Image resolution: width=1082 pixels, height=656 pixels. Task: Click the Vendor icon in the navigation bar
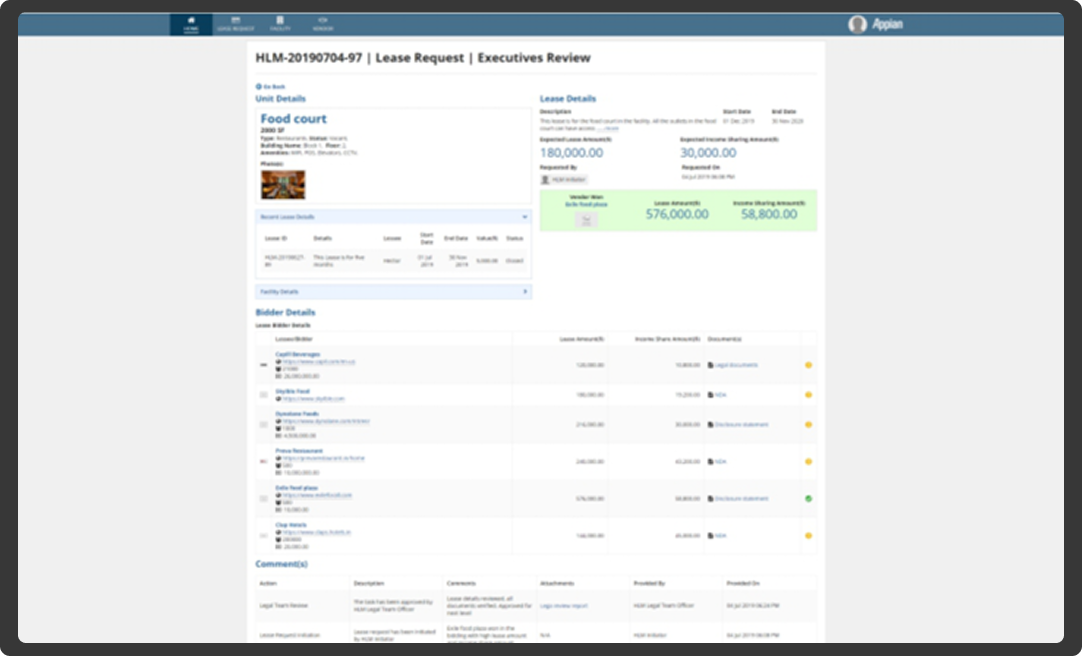click(x=325, y=23)
